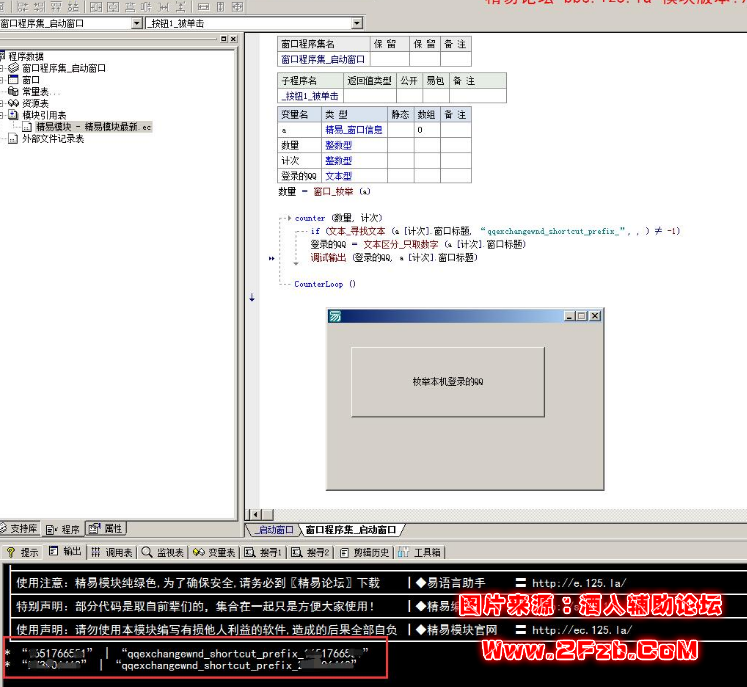Click the 精易_窗口信息 type link
747x687 pixels.
coord(353,130)
